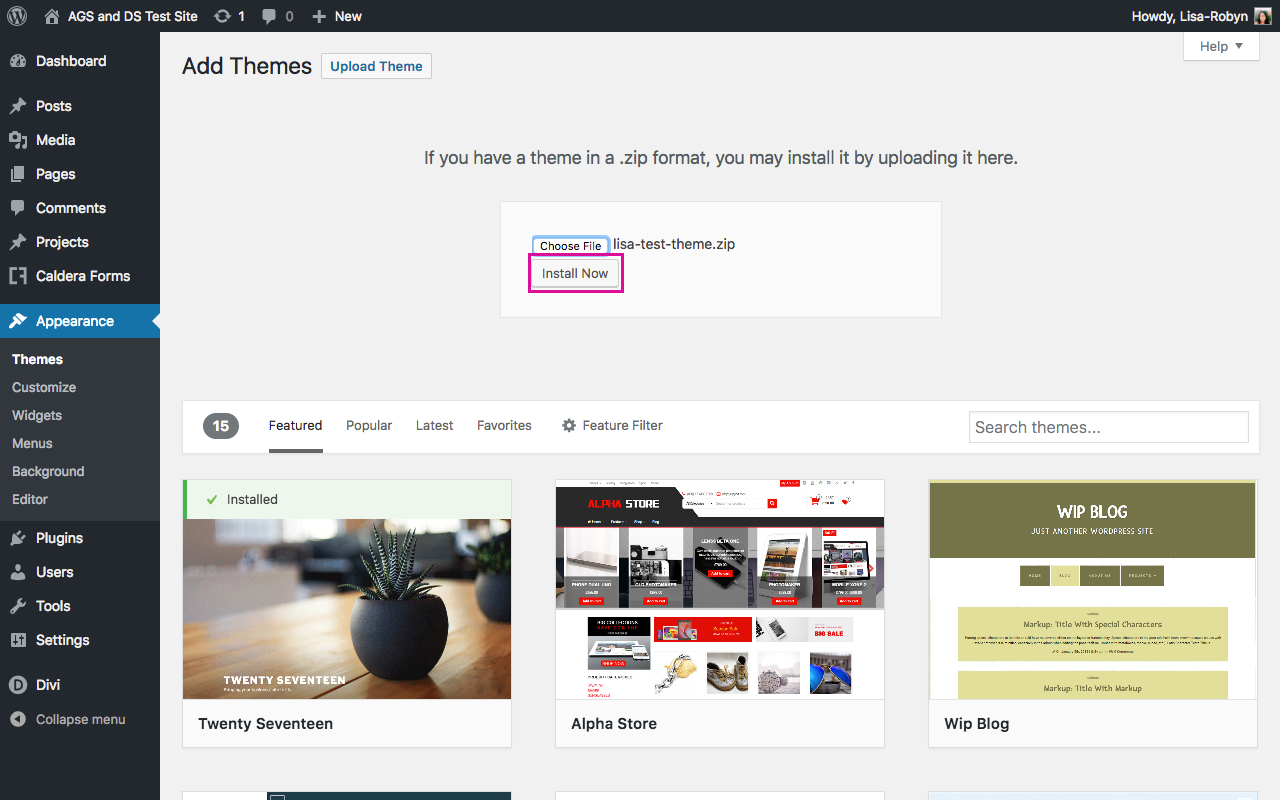1280x800 pixels.
Task: Open Posts menu label
Action: (54, 106)
